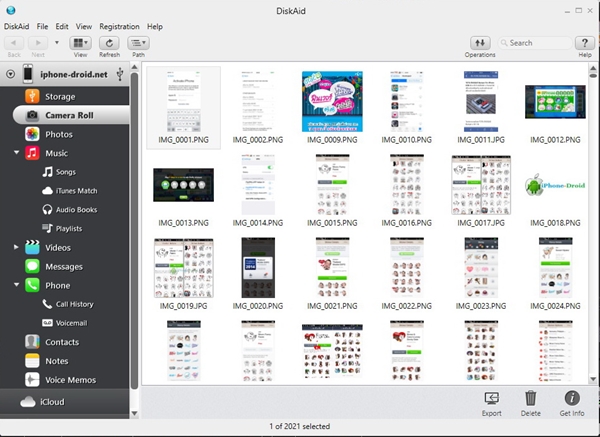Open the Registration menu

pos(119,26)
